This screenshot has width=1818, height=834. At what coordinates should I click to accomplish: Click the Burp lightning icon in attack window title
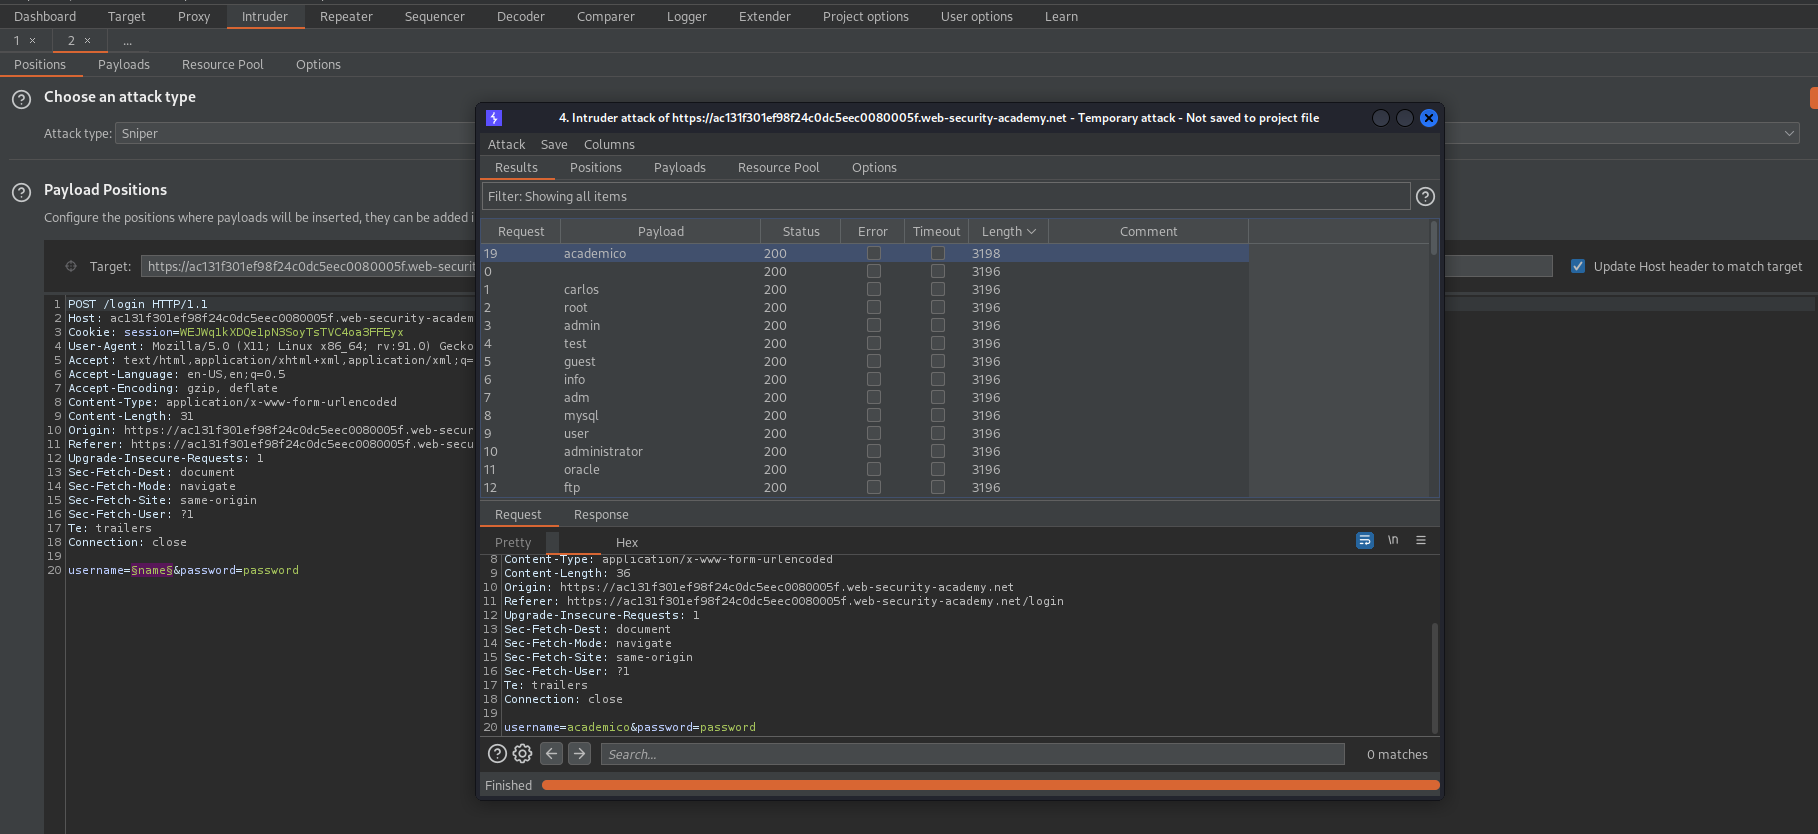point(493,118)
